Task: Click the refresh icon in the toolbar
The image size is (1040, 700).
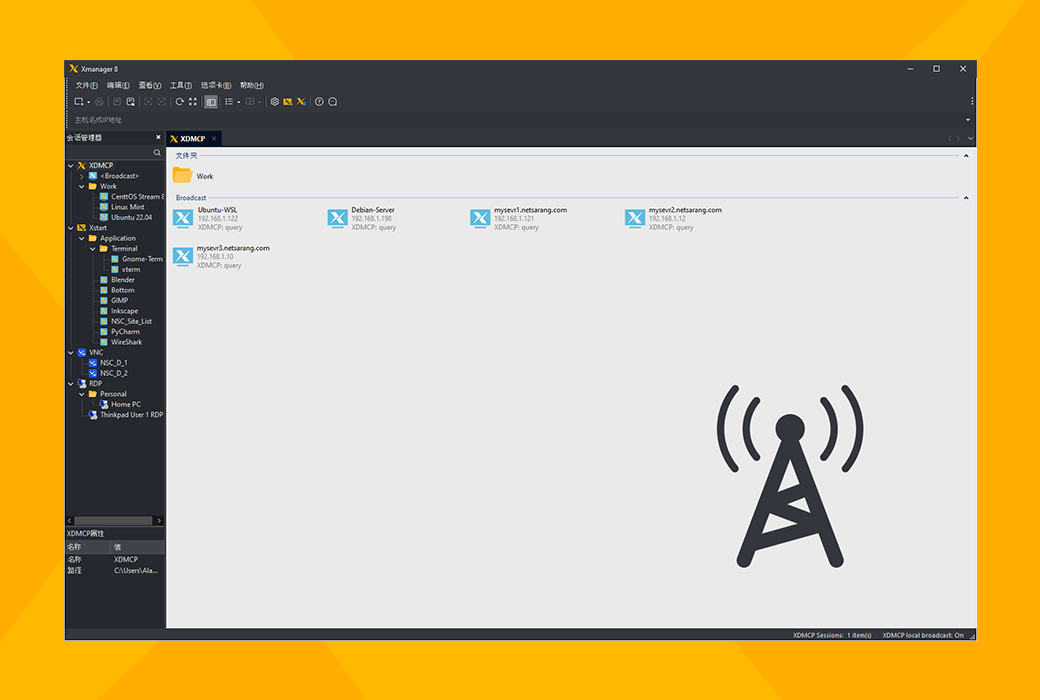Action: point(180,102)
